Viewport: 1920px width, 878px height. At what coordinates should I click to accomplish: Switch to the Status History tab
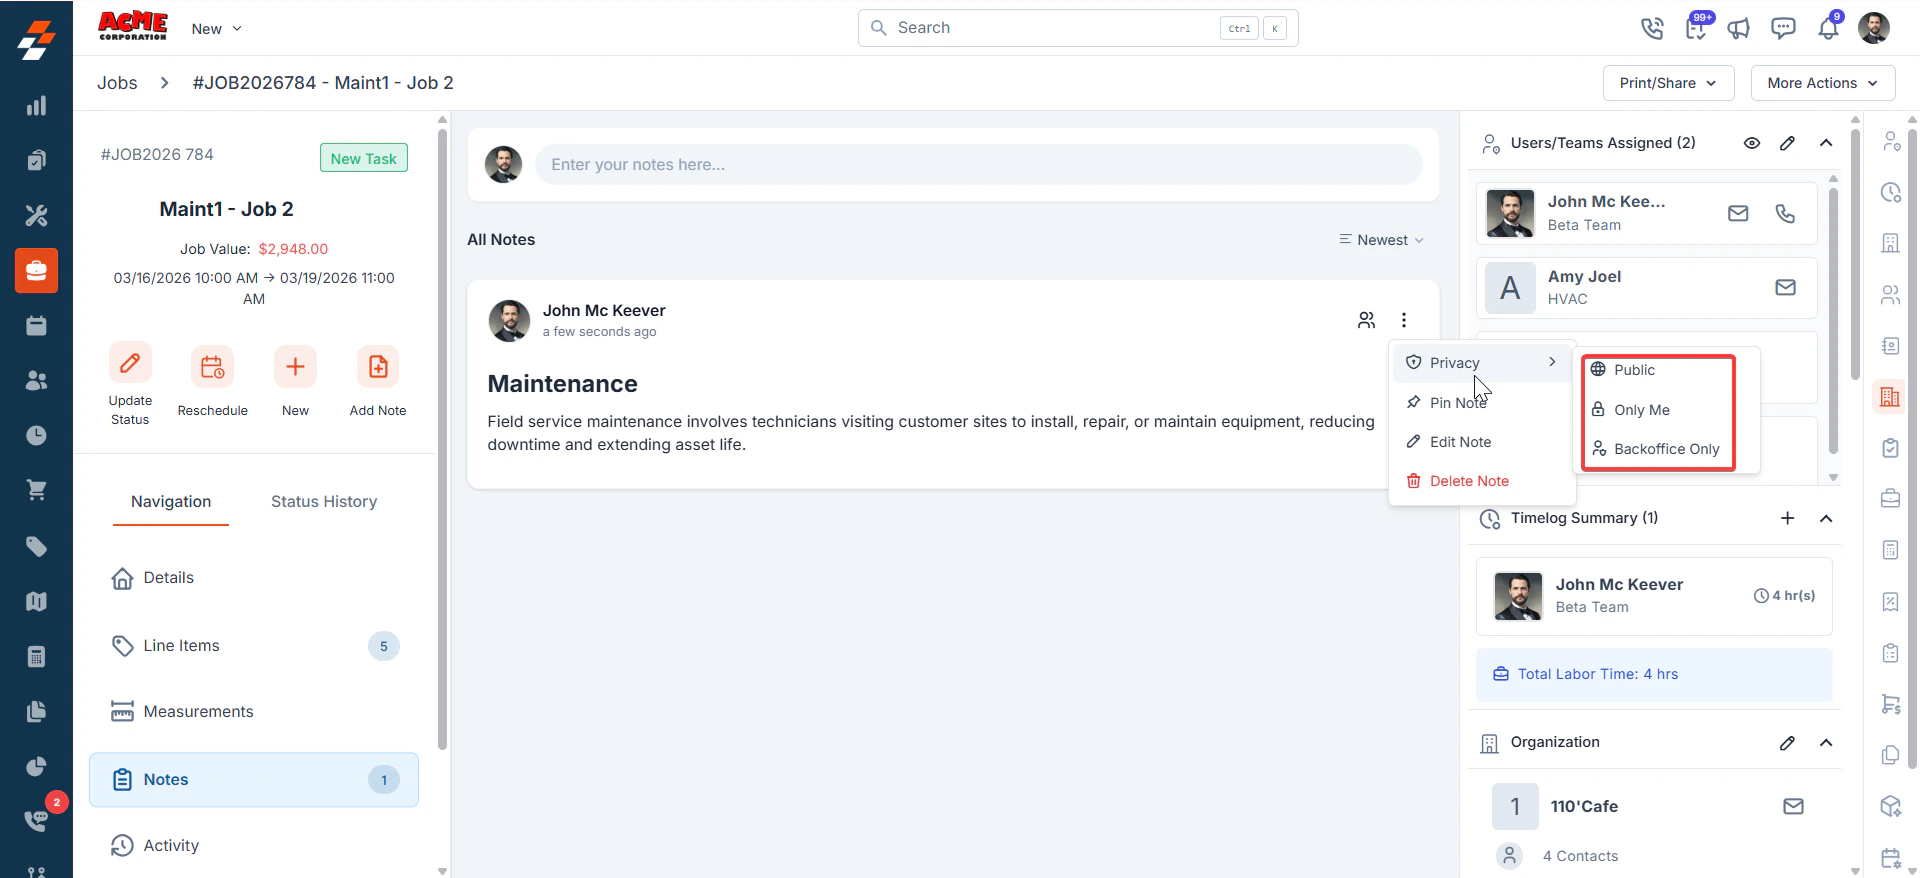click(x=324, y=502)
